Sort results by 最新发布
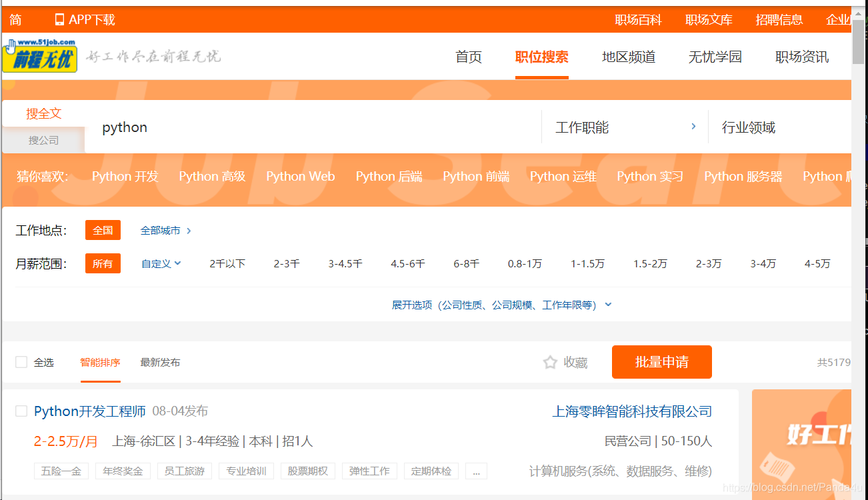The width and height of the screenshot is (868, 500). (160, 362)
